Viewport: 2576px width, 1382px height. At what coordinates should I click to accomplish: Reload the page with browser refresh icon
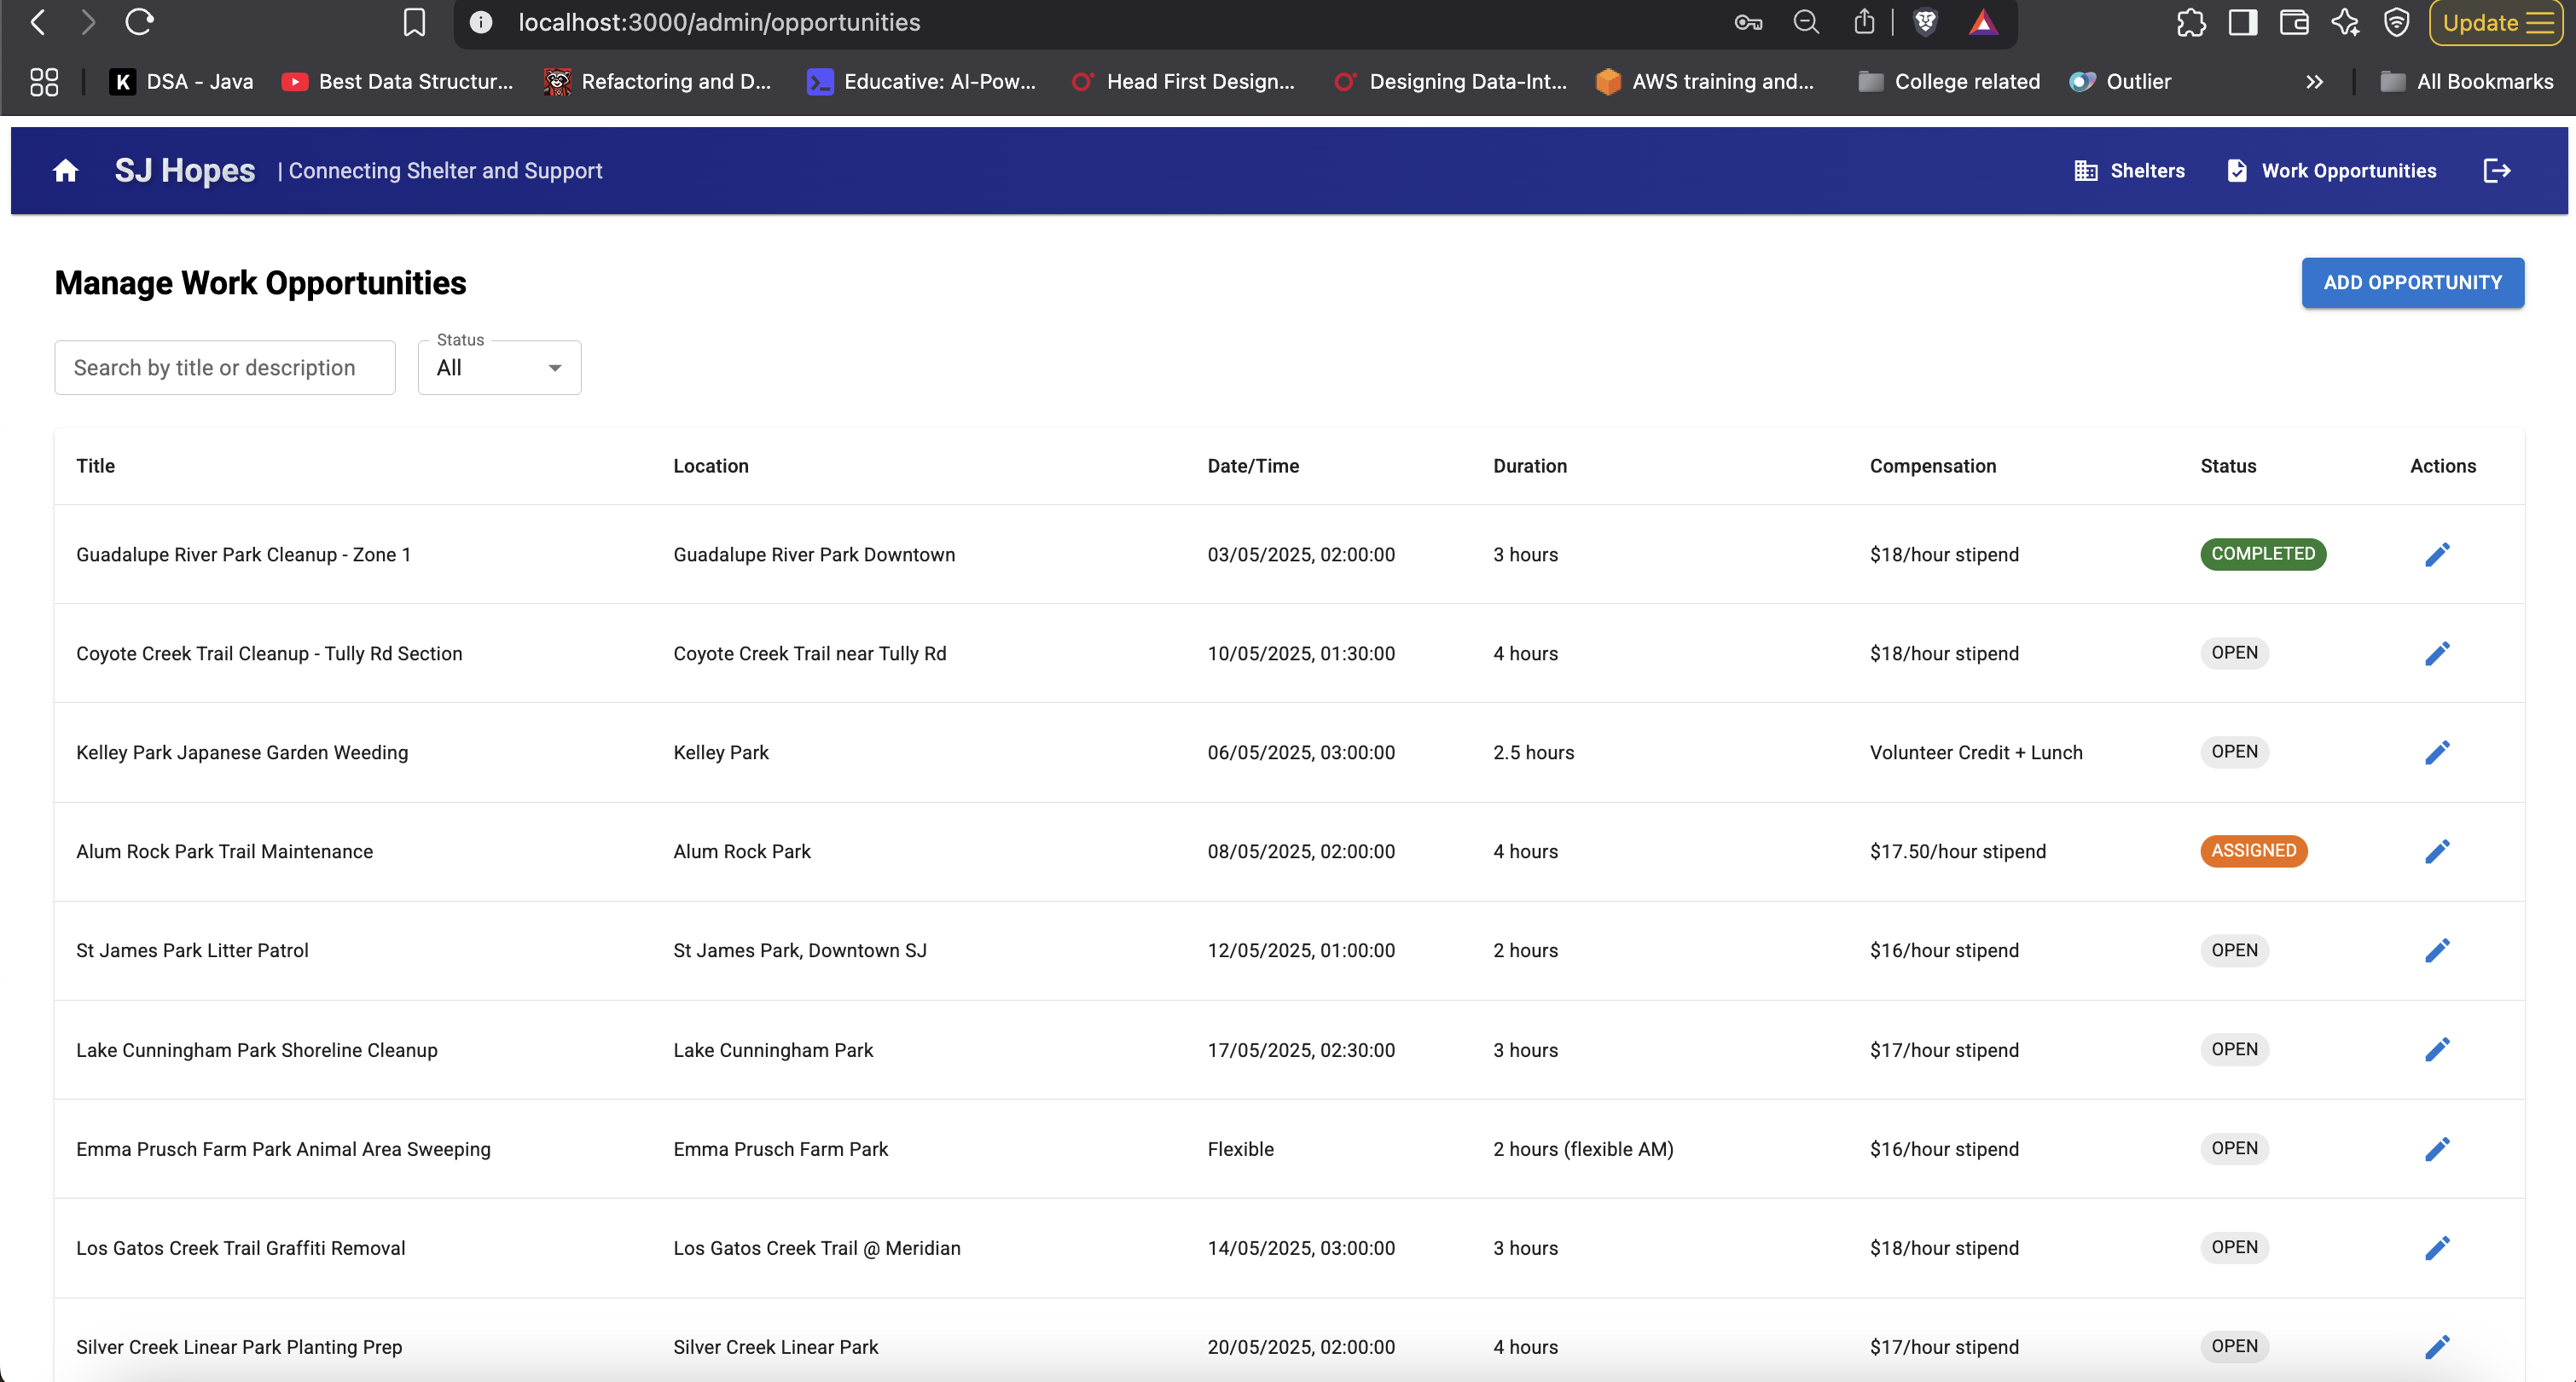tap(139, 22)
